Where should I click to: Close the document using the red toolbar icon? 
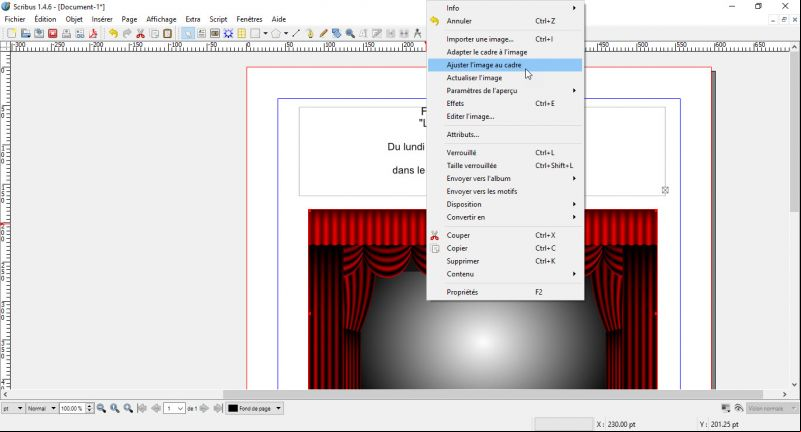pos(52,34)
